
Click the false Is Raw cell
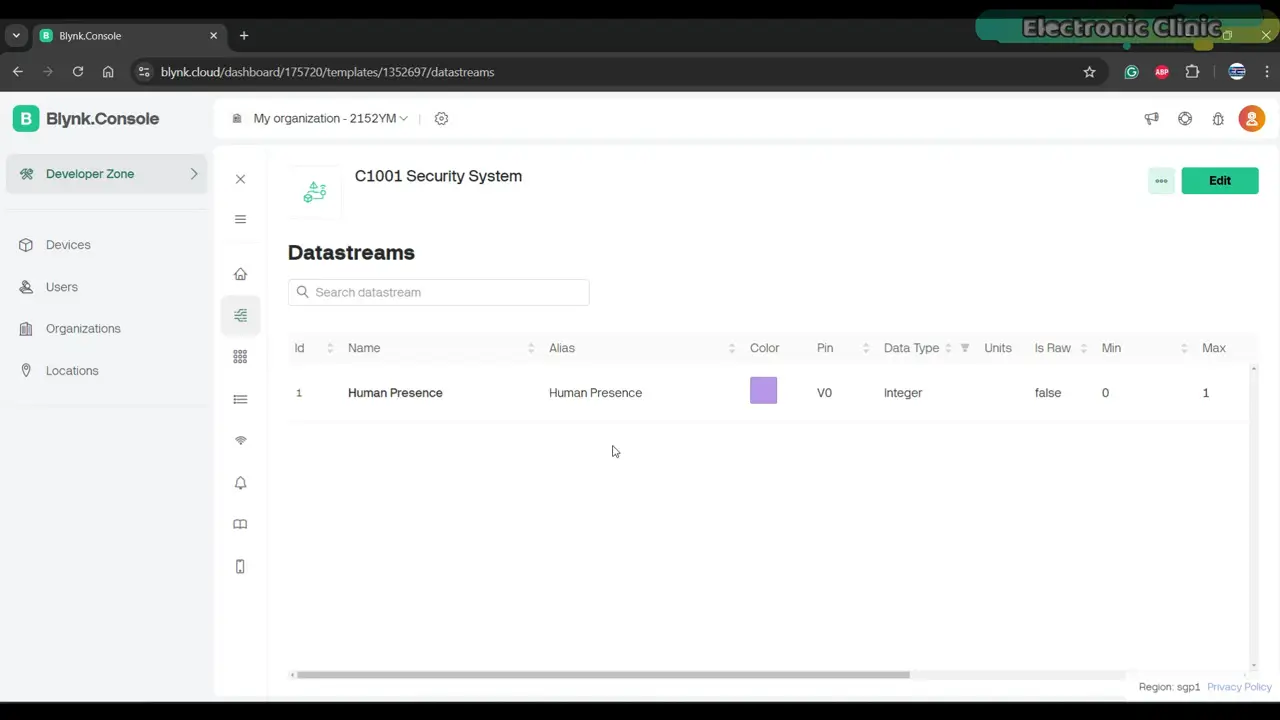point(1048,393)
